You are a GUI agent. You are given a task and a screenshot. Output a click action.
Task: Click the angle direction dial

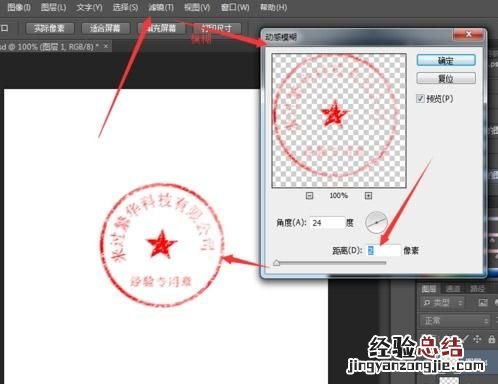coord(376,222)
